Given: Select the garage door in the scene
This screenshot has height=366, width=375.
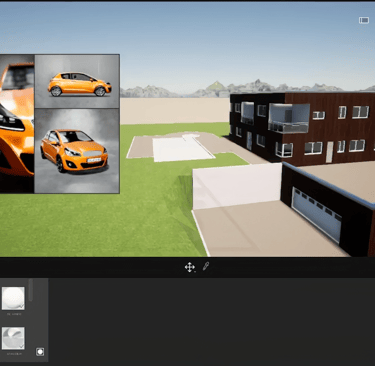Looking at the screenshot, I should [317, 214].
